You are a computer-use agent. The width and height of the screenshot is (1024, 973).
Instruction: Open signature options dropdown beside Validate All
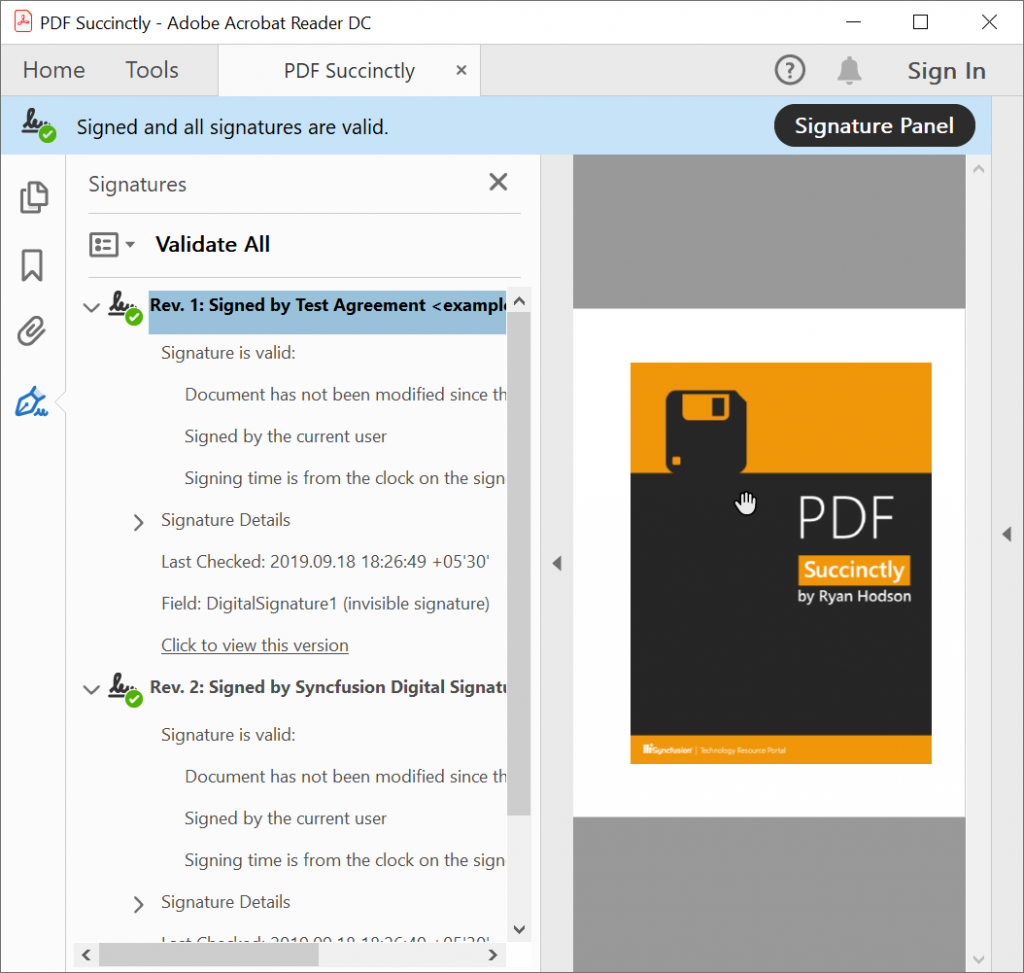(112, 245)
